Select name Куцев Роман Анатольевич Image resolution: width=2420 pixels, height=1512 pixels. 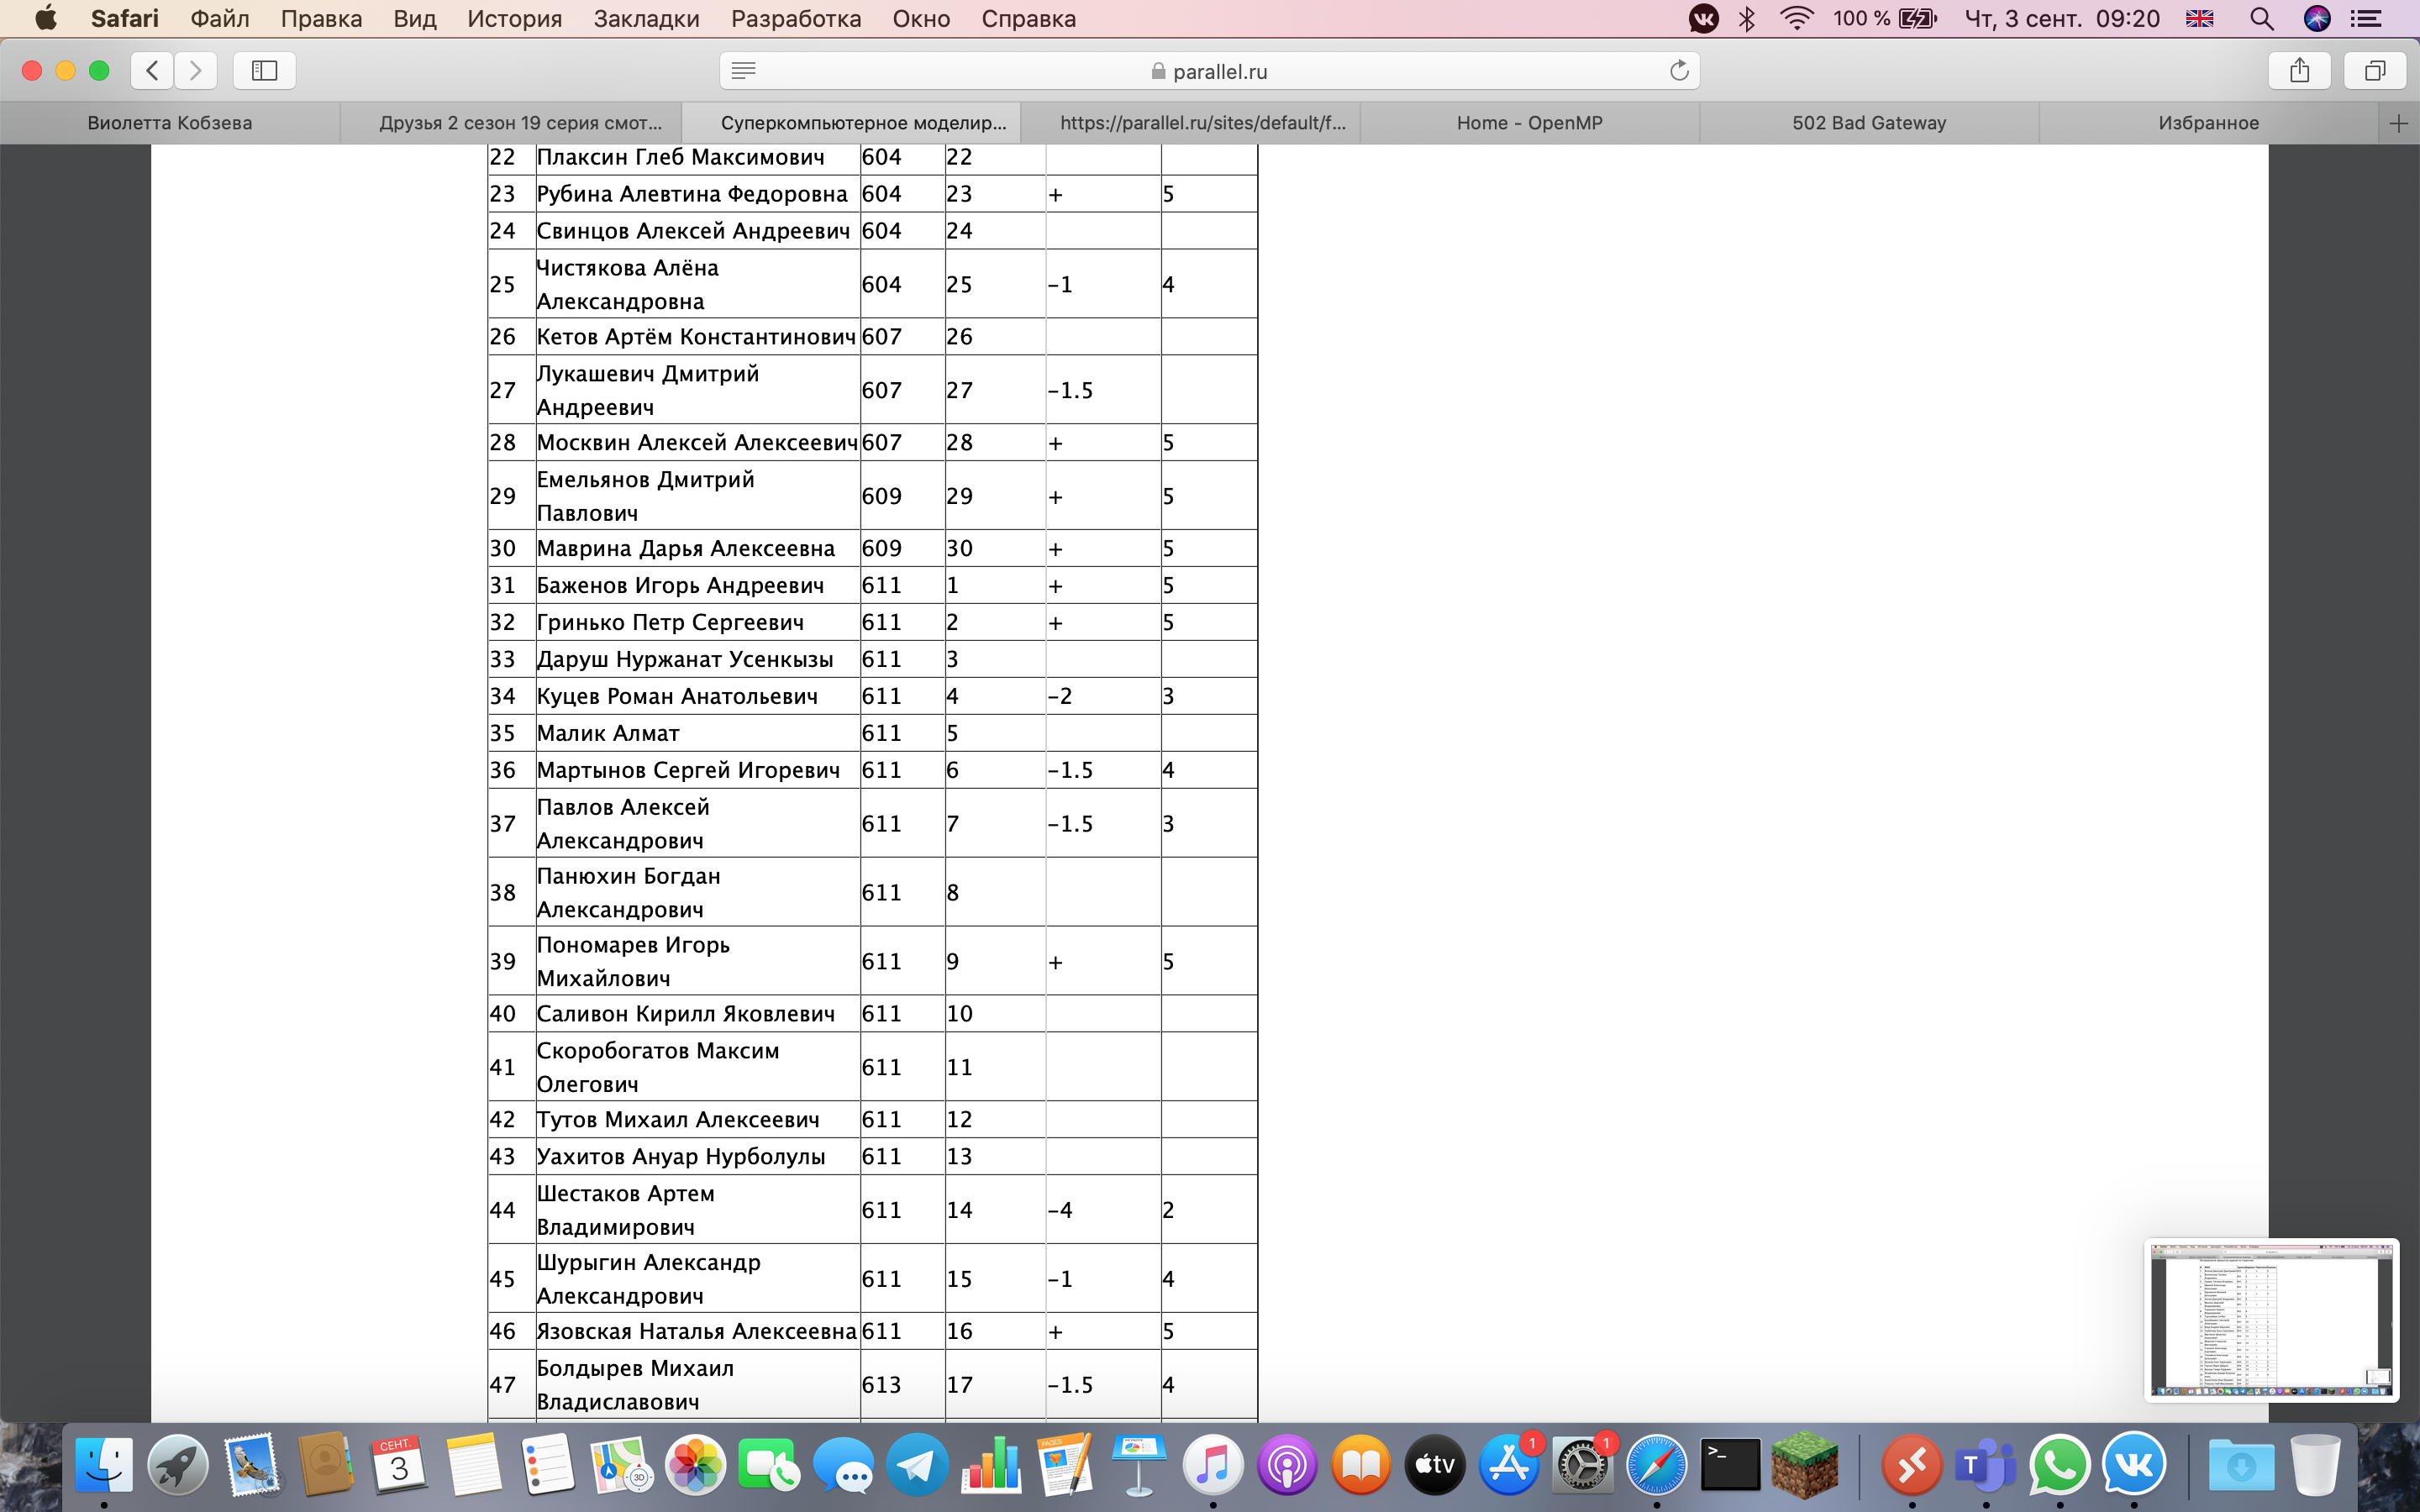(677, 696)
